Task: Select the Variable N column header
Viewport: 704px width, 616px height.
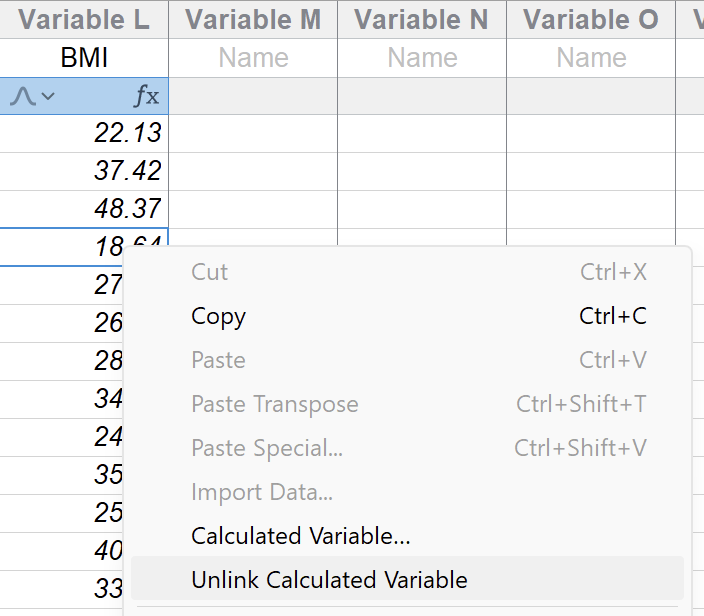Action: point(422,19)
